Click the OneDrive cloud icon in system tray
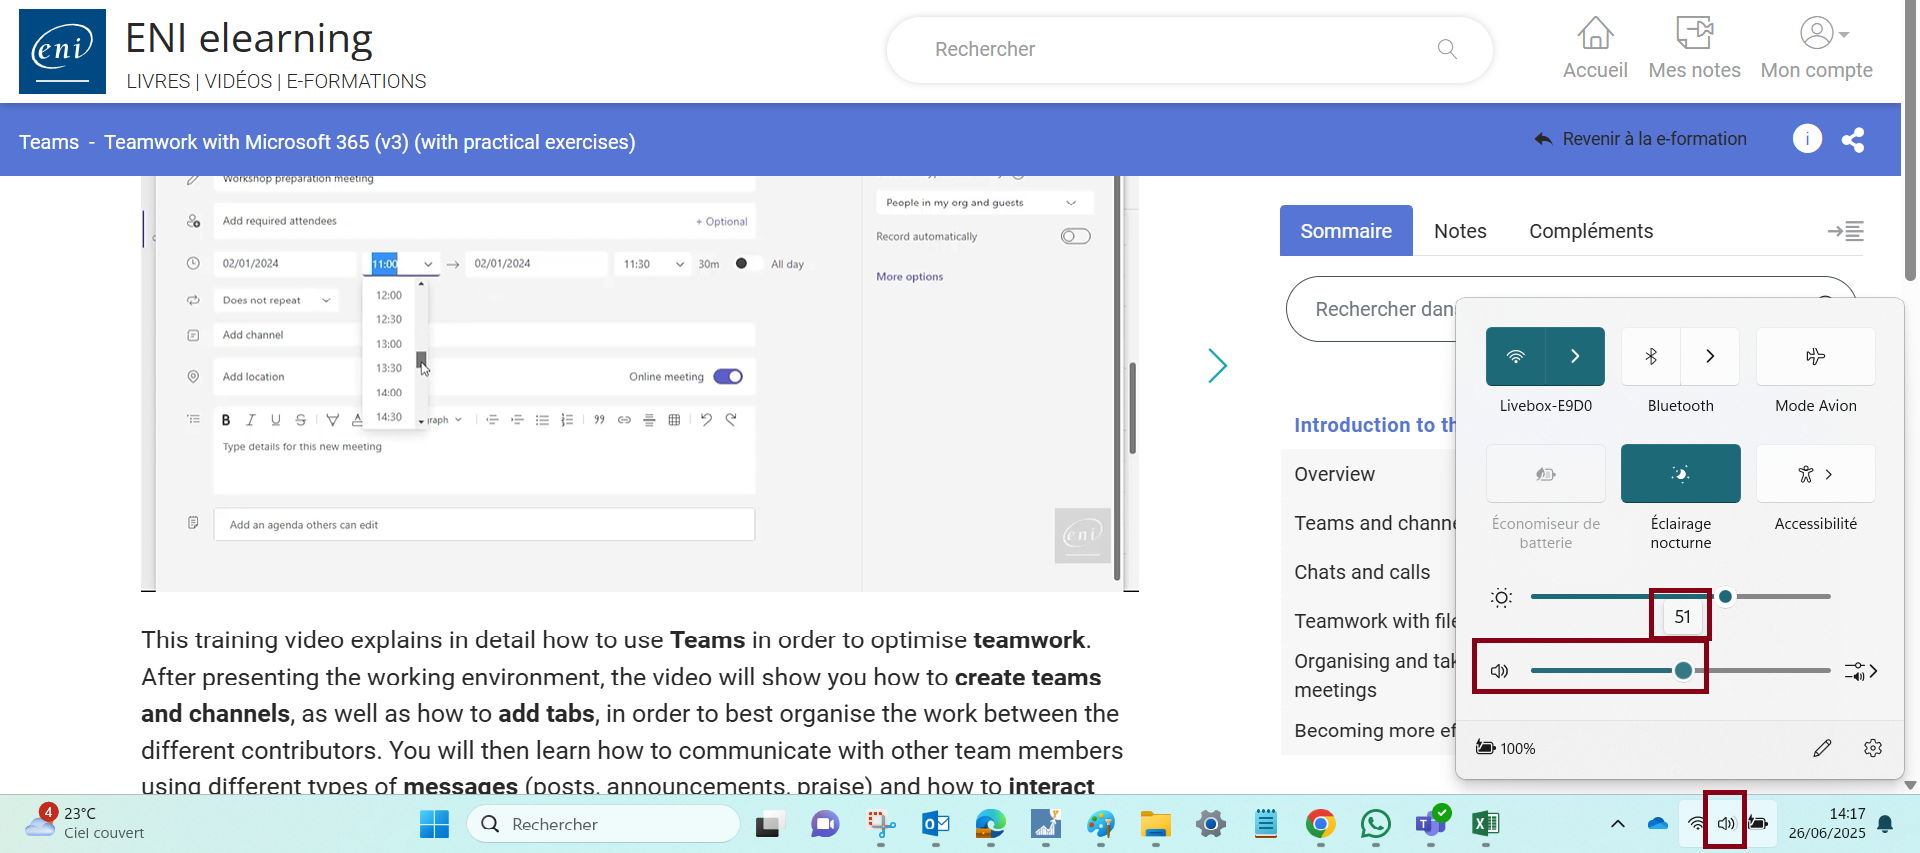 pos(1657,824)
